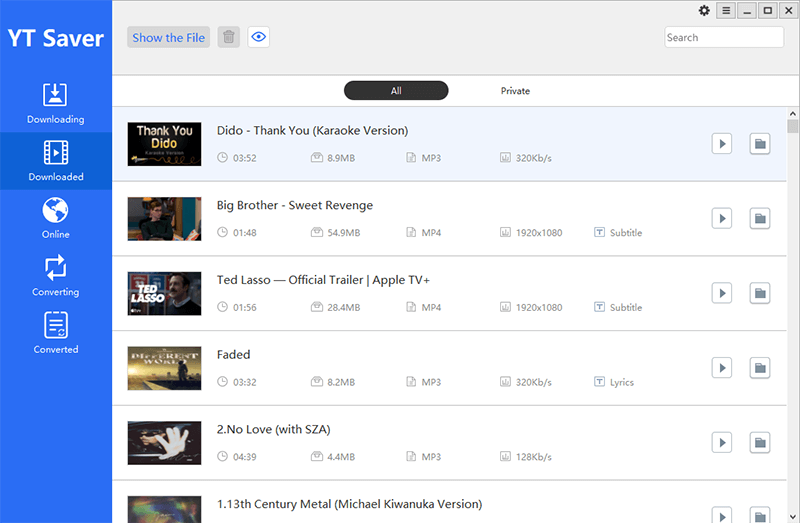Open the Online browser section
Image resolution: width=800 pixels, height=523 pixels.
tap(56, 218)
